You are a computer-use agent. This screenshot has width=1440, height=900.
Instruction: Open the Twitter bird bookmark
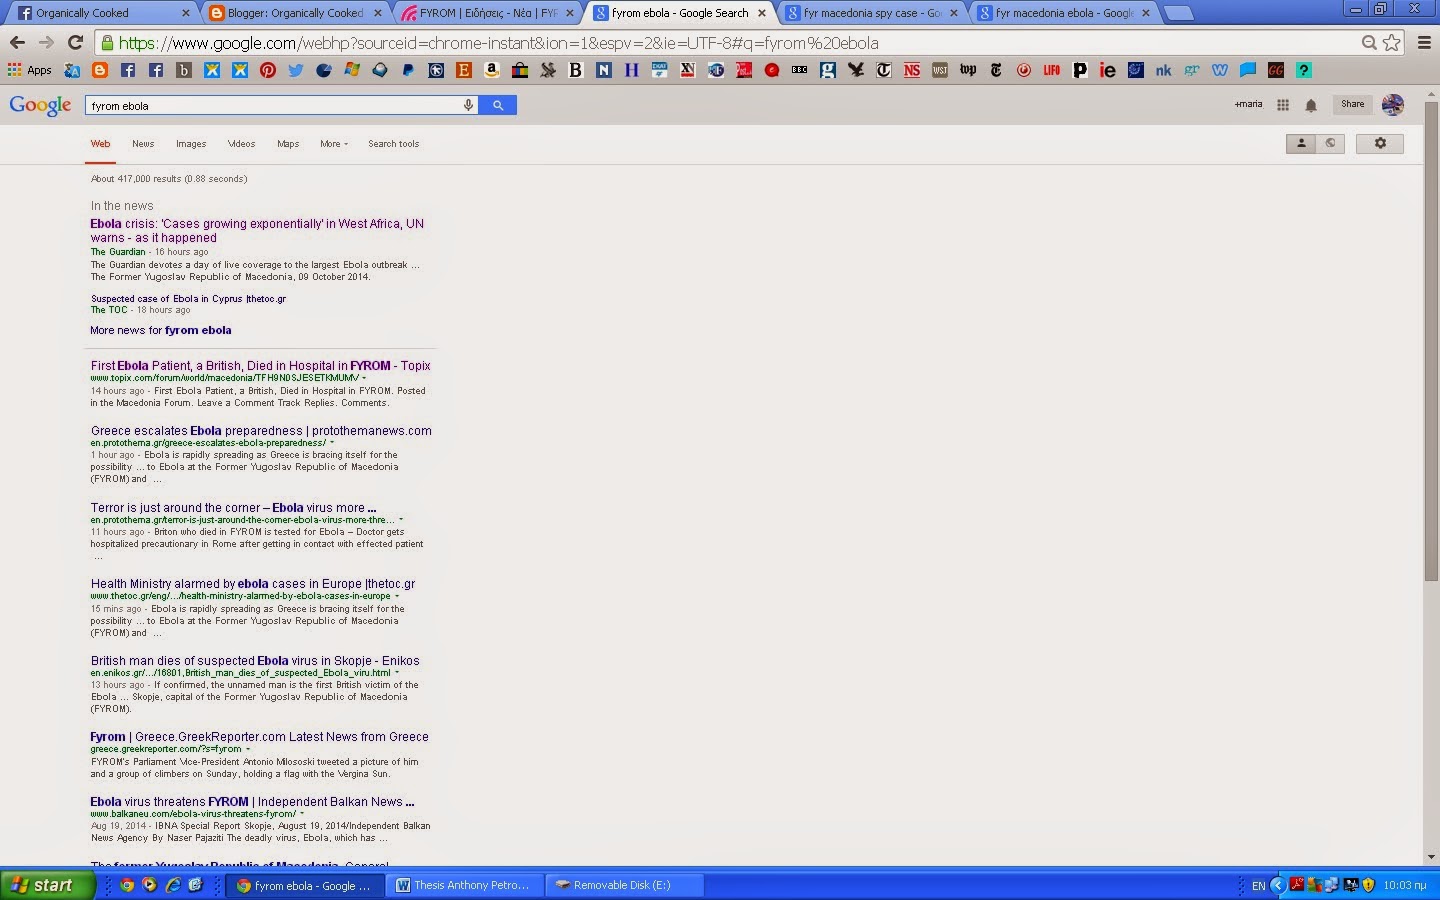click(296, 70)
